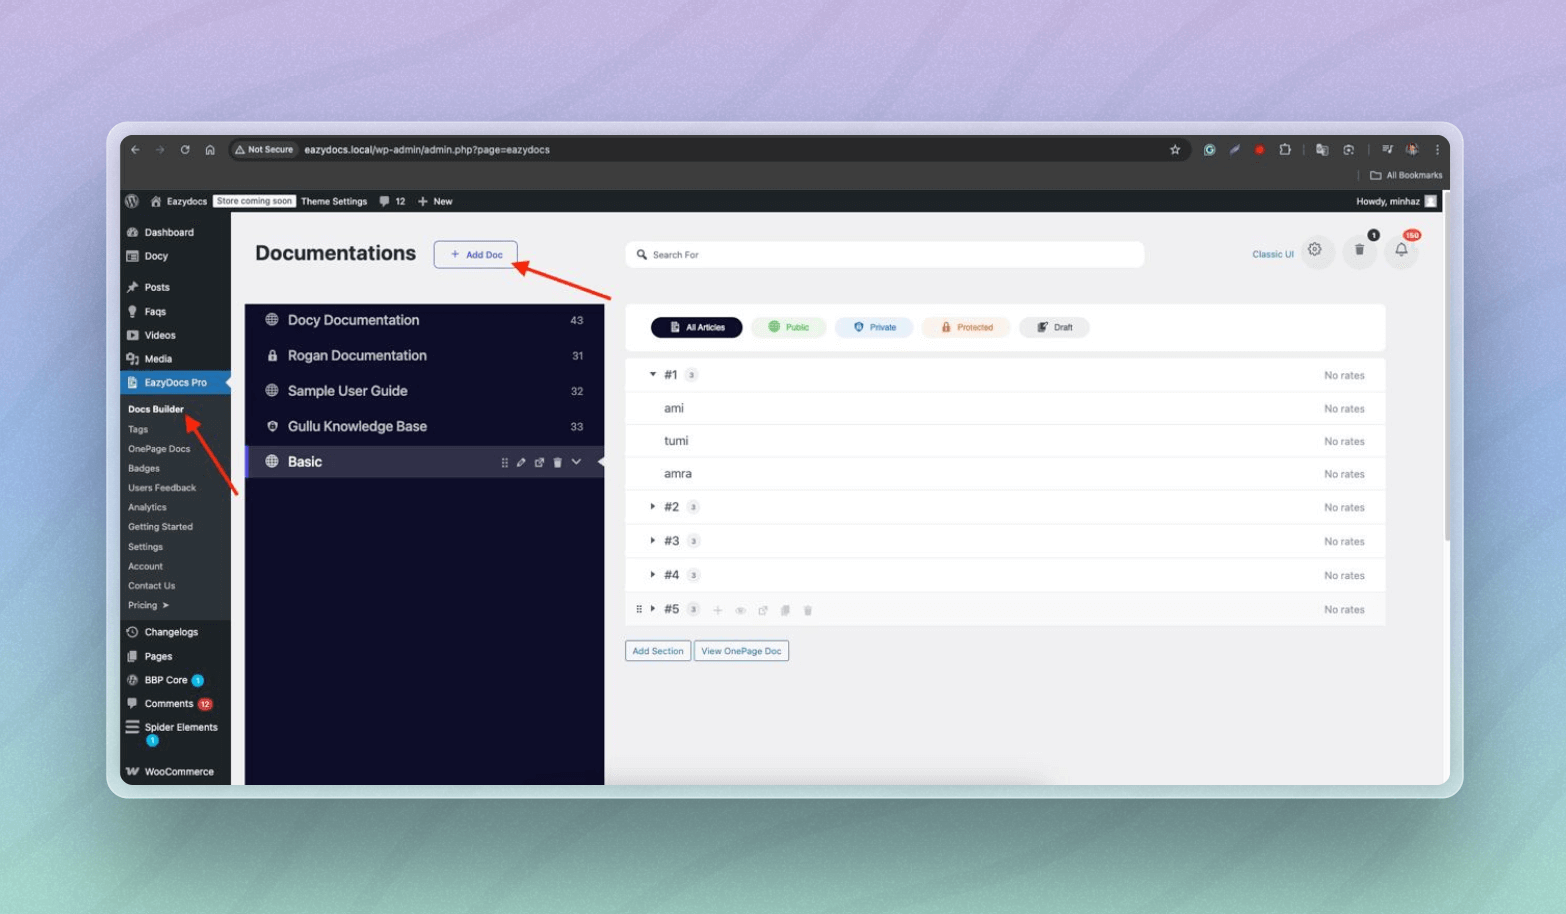Screen dimensions: 1566x914
Task: Click the Add Section button
Action: (x=657, y=651)
